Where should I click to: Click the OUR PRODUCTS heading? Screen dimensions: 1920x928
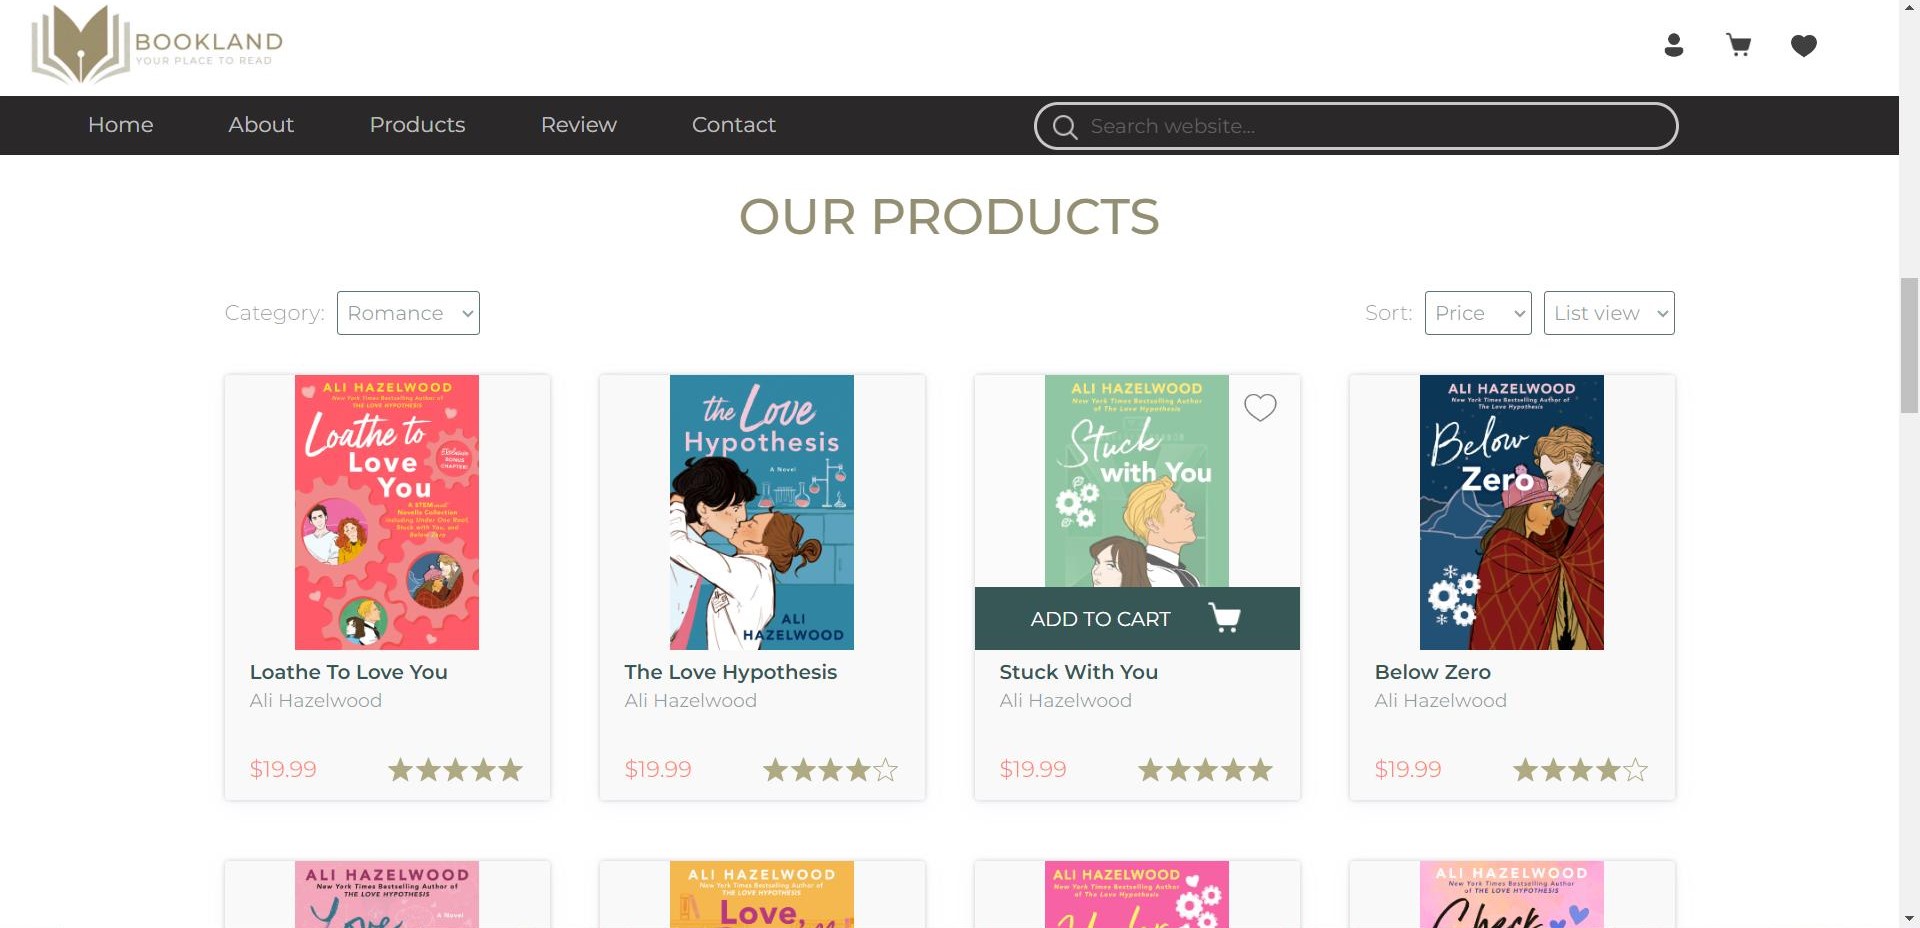(x=949, y=217)
